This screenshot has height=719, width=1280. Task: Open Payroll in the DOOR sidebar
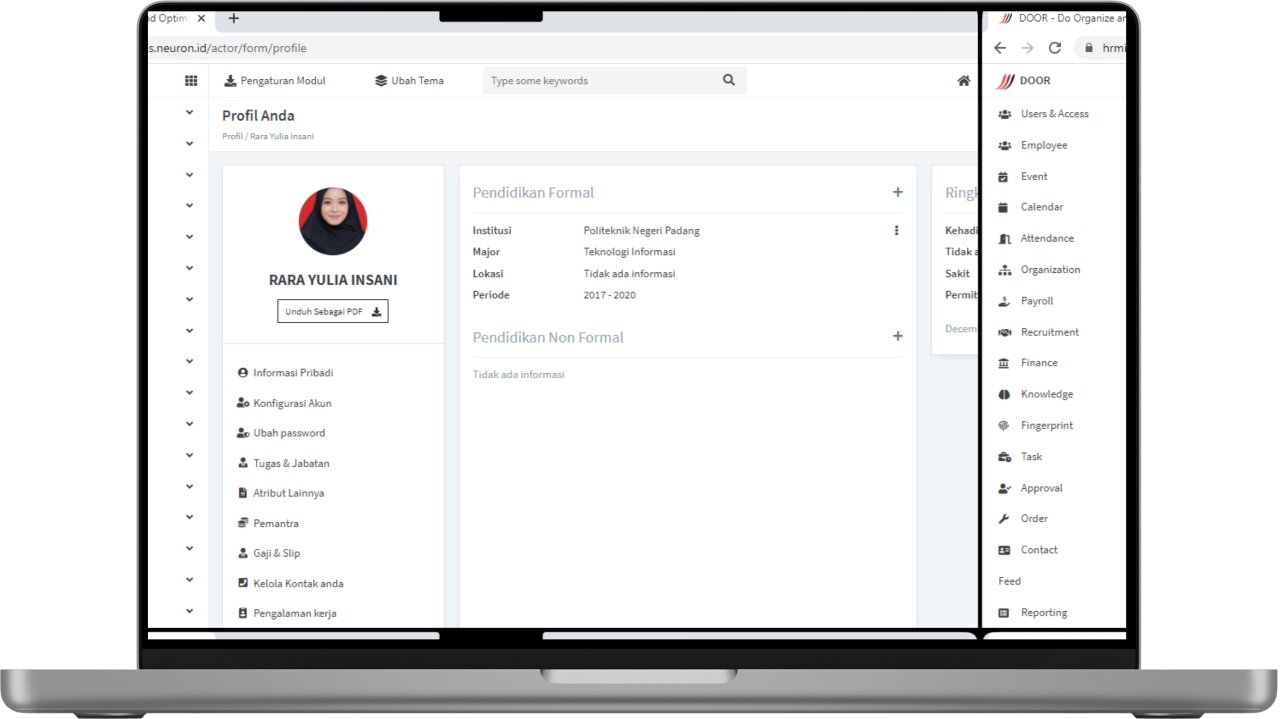coord(1036,301)
